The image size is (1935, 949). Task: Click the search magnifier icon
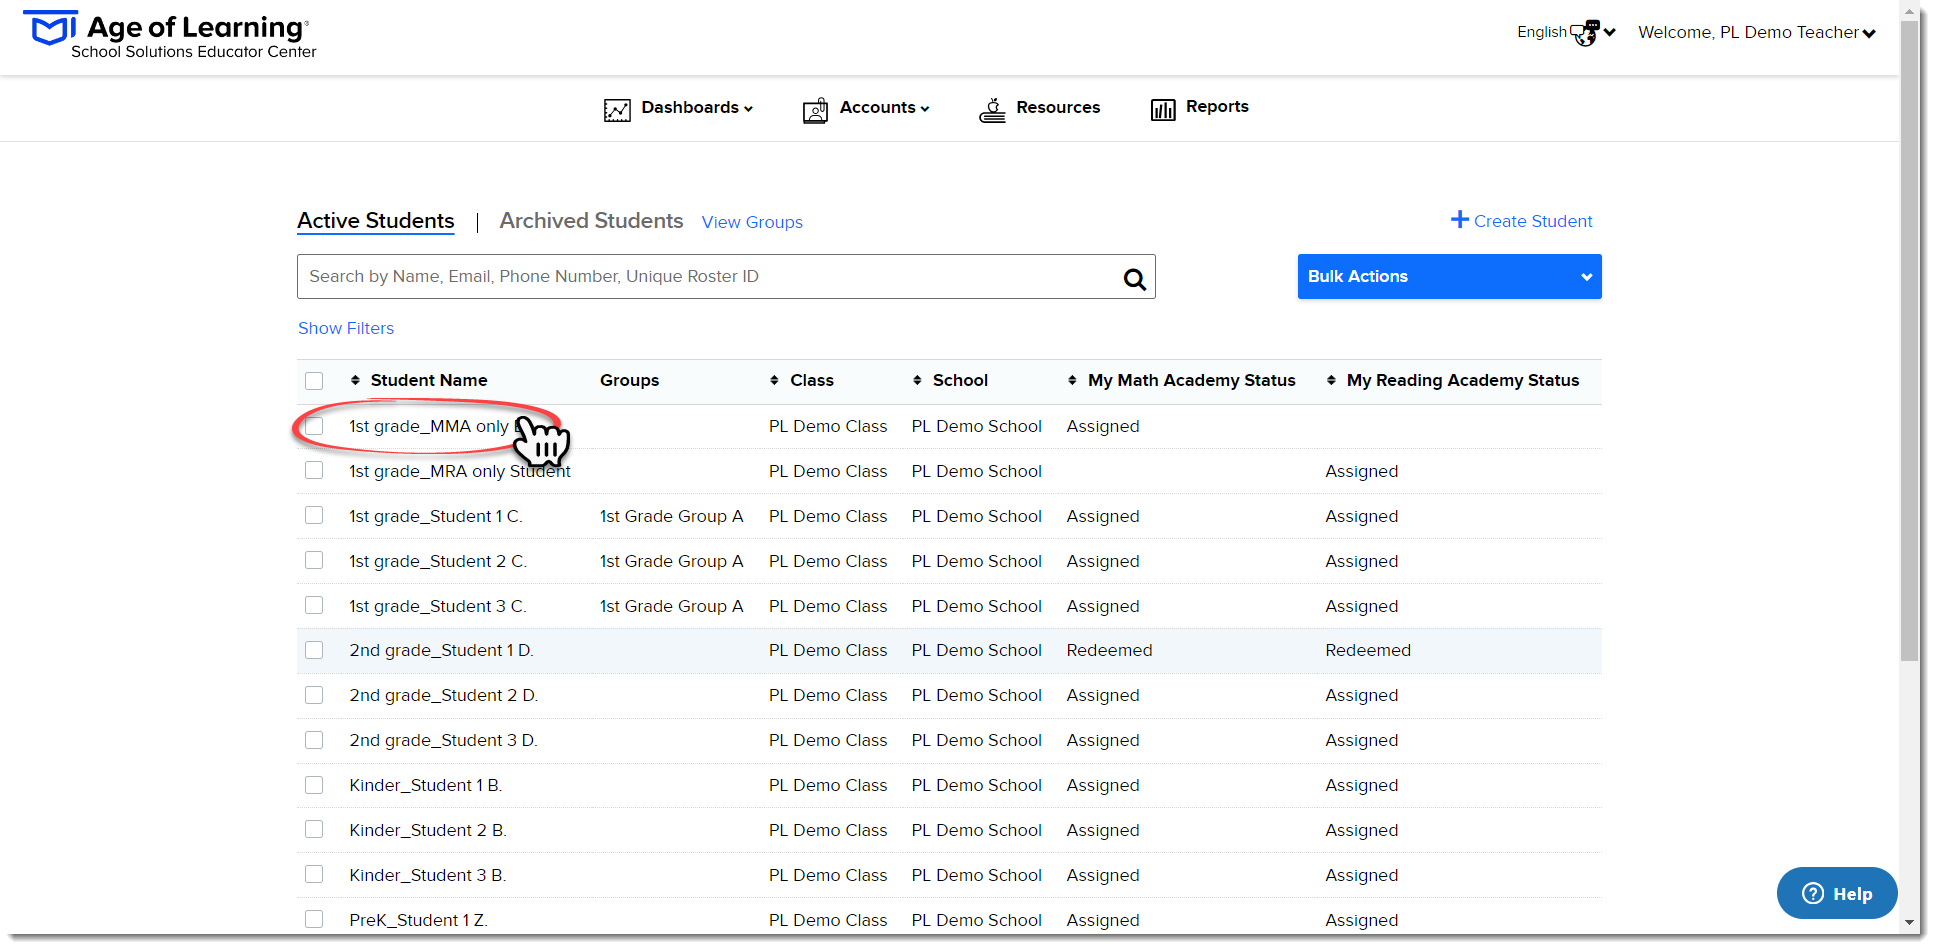click(1134, 279)
